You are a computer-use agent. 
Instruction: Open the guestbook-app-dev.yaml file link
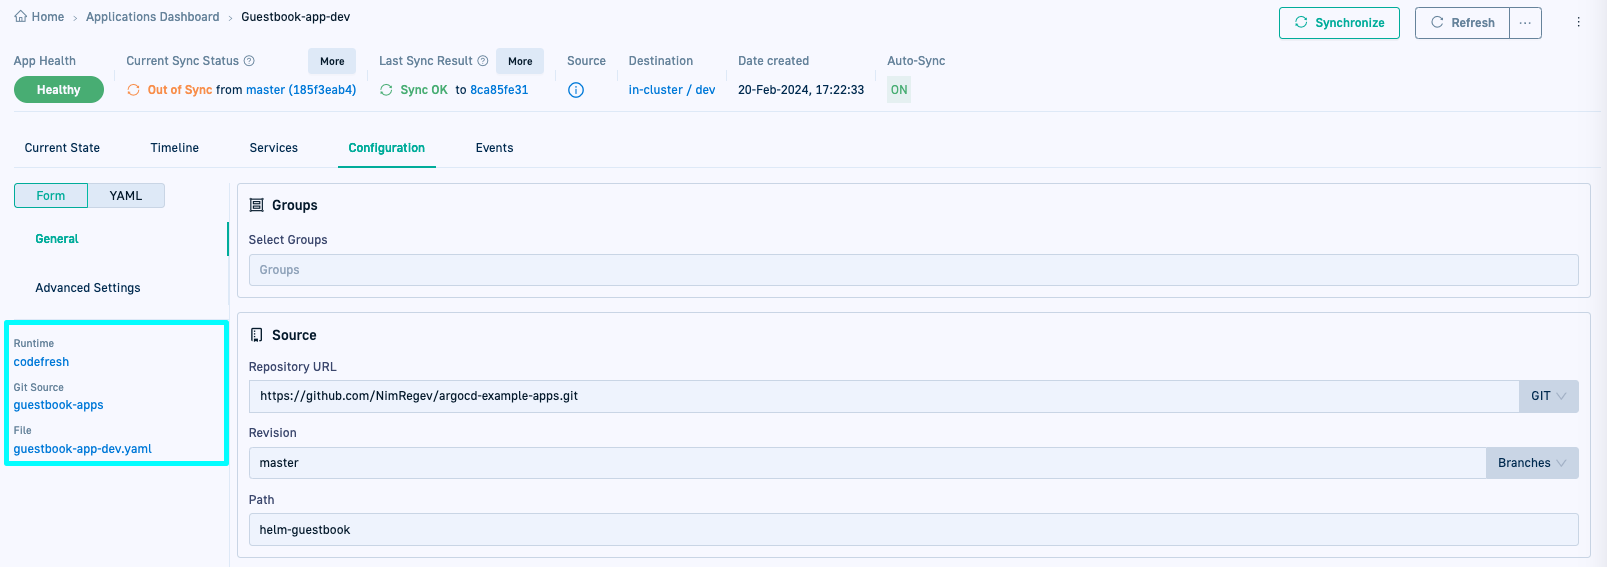tap(83, 449)
